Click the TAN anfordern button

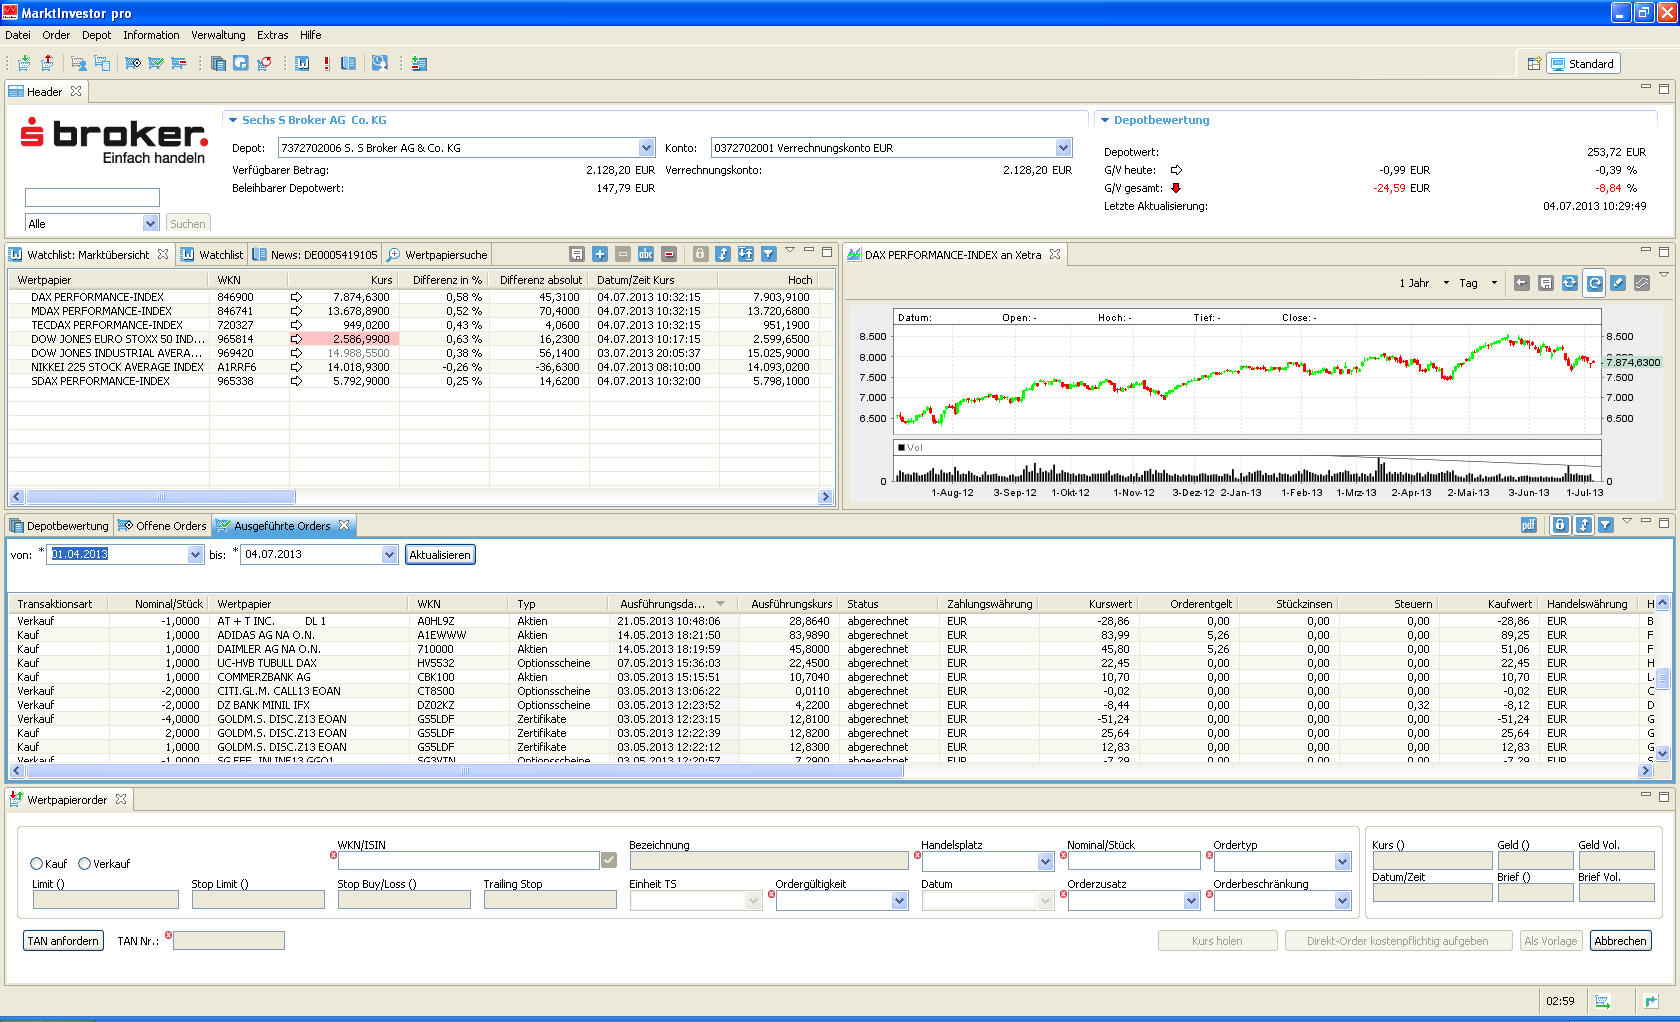coord(63,941)
